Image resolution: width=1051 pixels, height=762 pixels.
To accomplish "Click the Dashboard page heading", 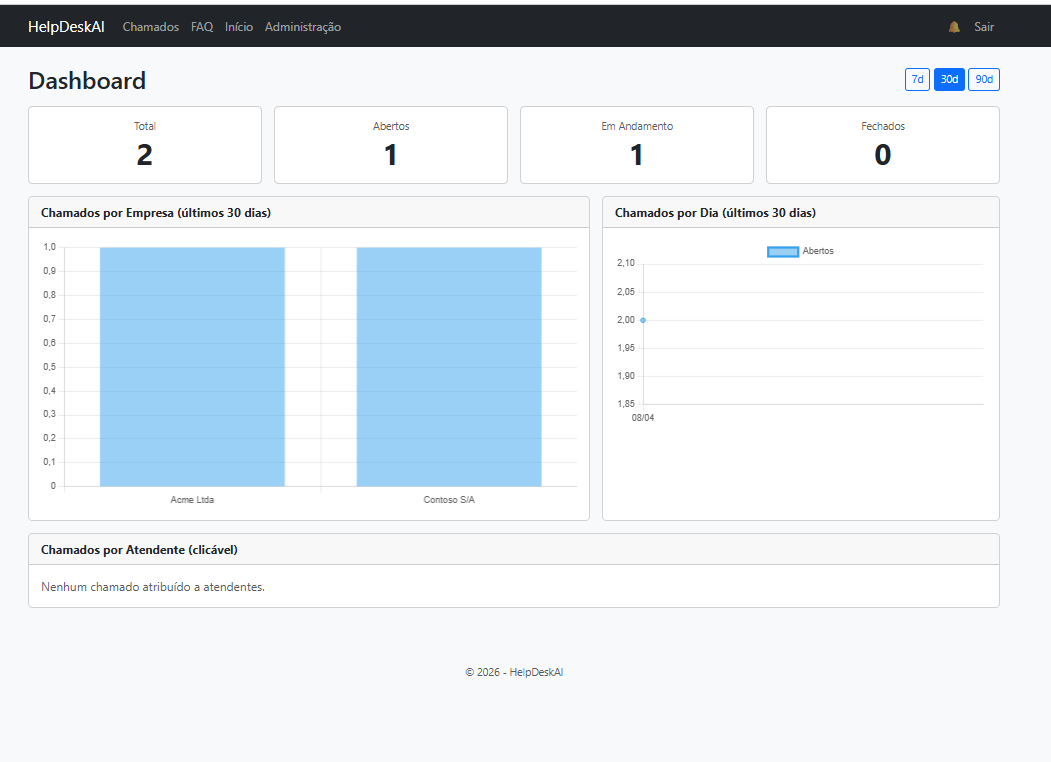I will point(87,80).
